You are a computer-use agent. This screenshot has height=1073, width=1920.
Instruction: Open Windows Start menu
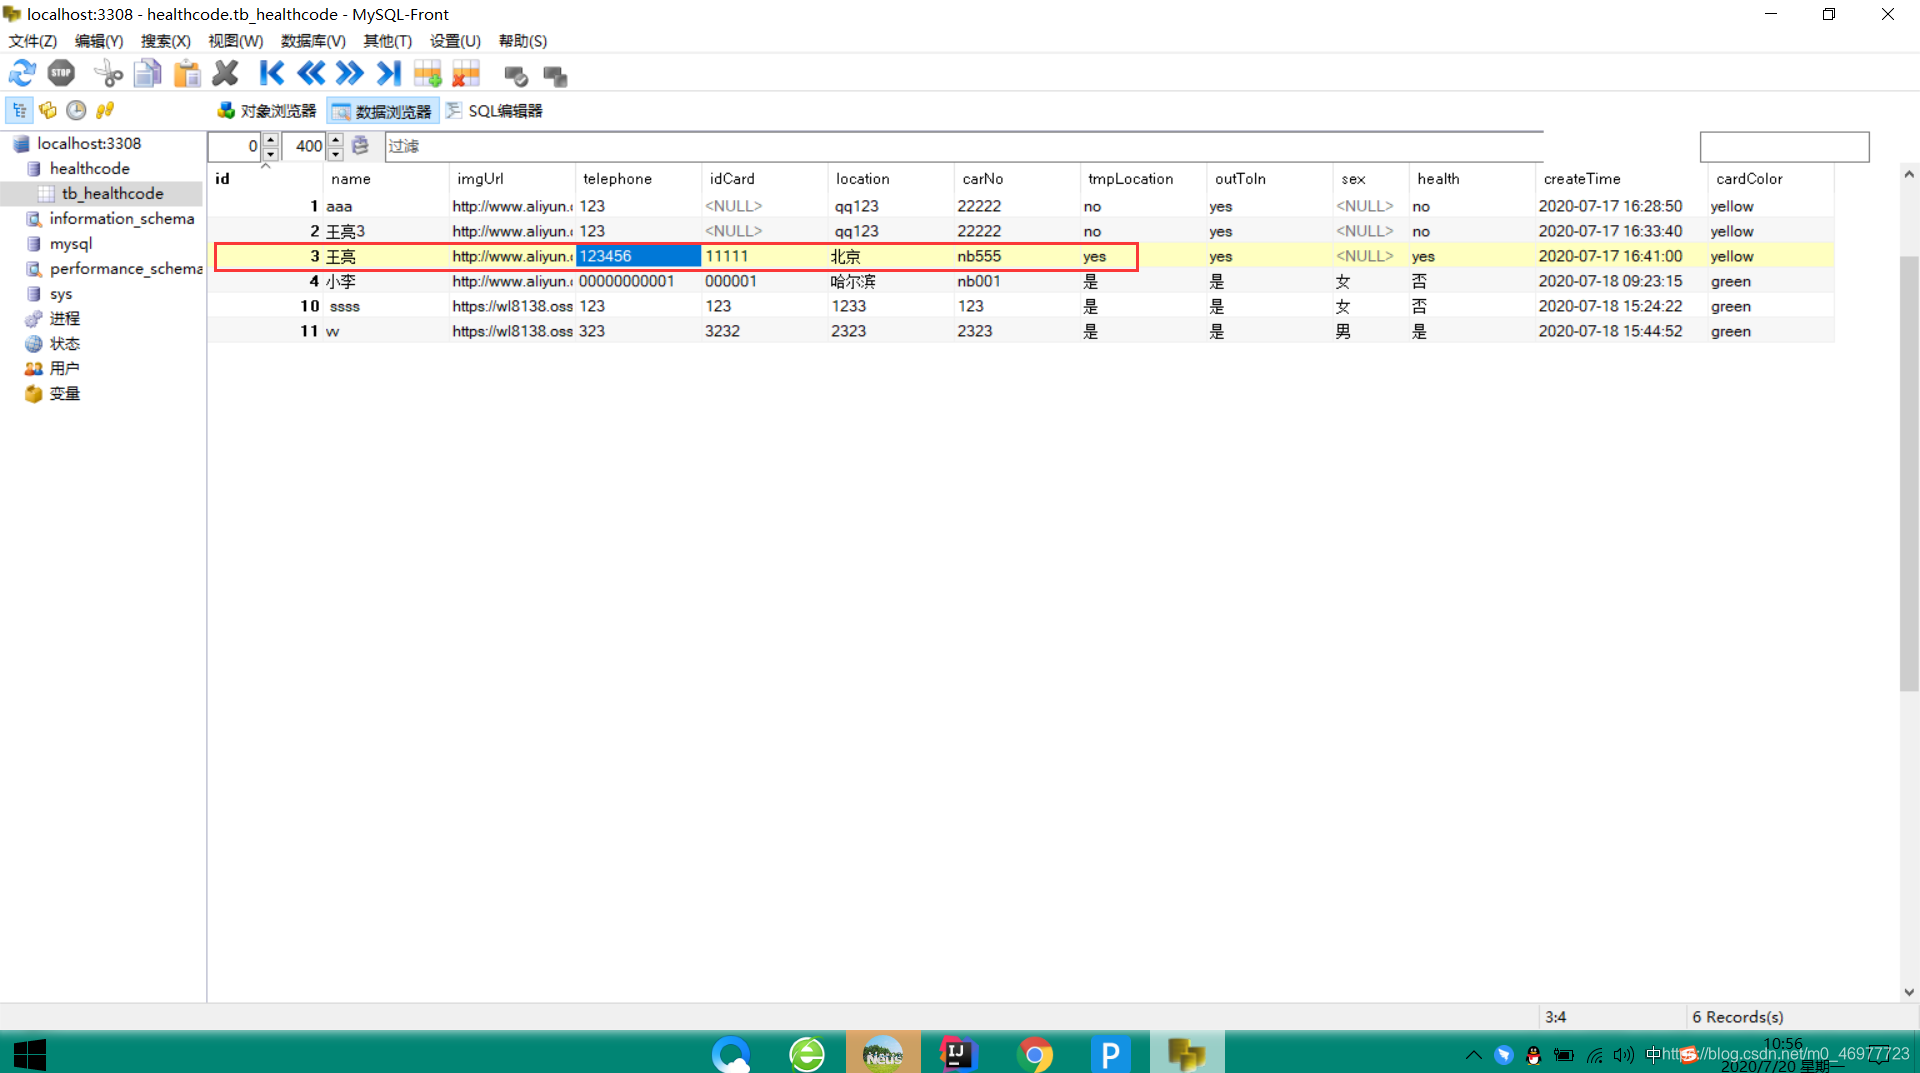(29, 1054)
